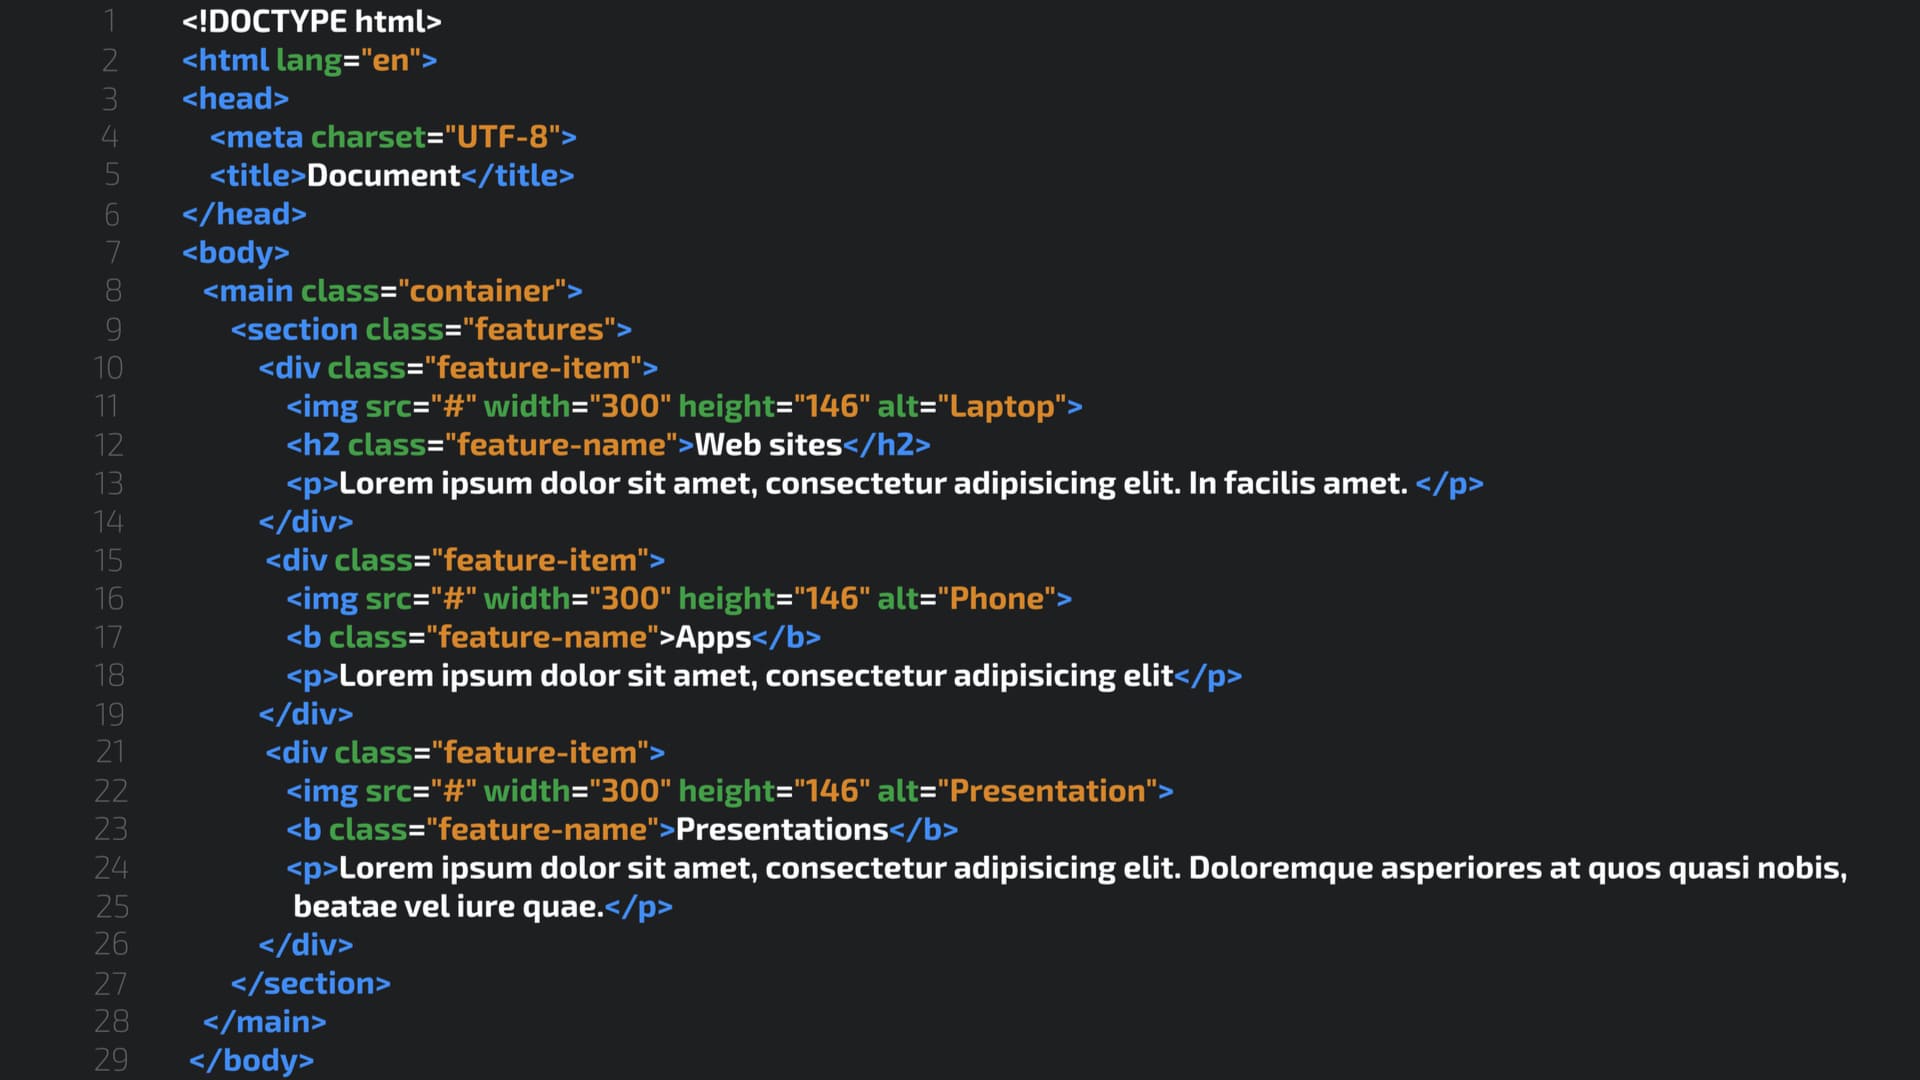1920x1080 pixels.
Task: Click the <title> opening tag
Action: (x=258, y=176)
